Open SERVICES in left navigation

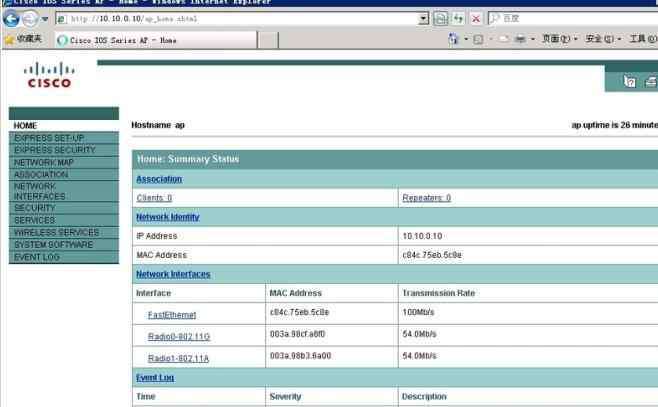[64, 220]
